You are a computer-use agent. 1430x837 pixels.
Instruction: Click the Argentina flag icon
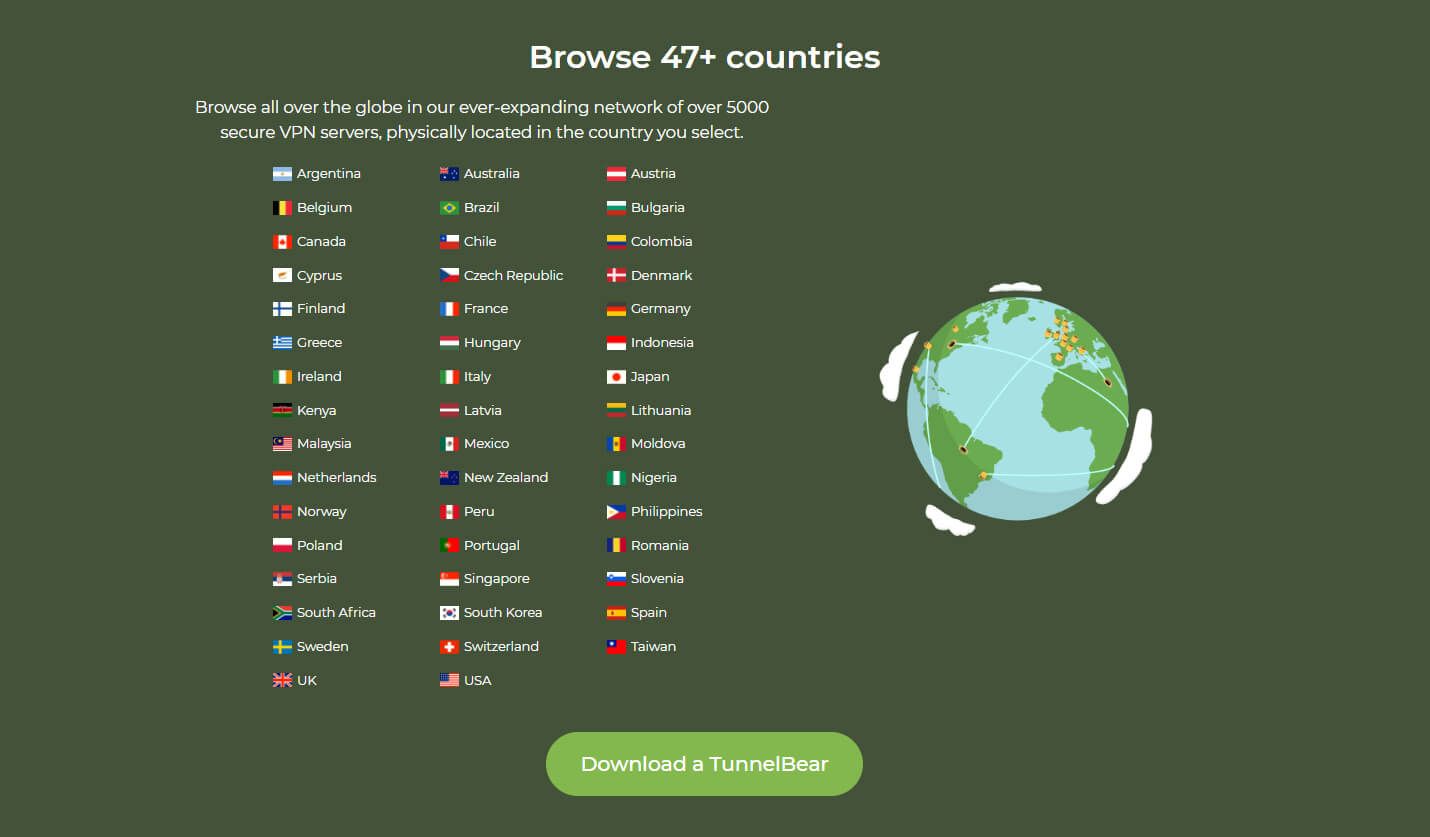[x=282, y=174]
